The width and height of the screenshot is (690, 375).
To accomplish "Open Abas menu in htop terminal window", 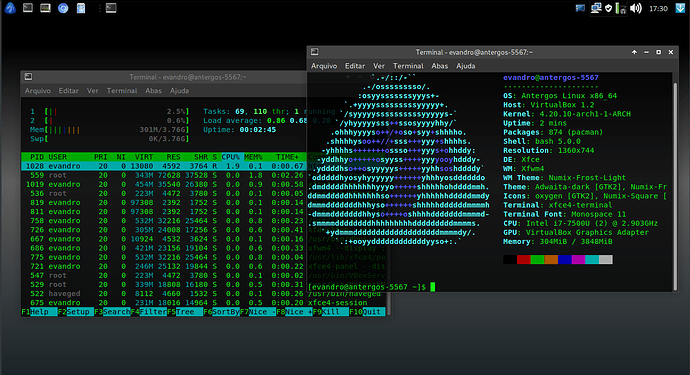I will tap(153, 91).
